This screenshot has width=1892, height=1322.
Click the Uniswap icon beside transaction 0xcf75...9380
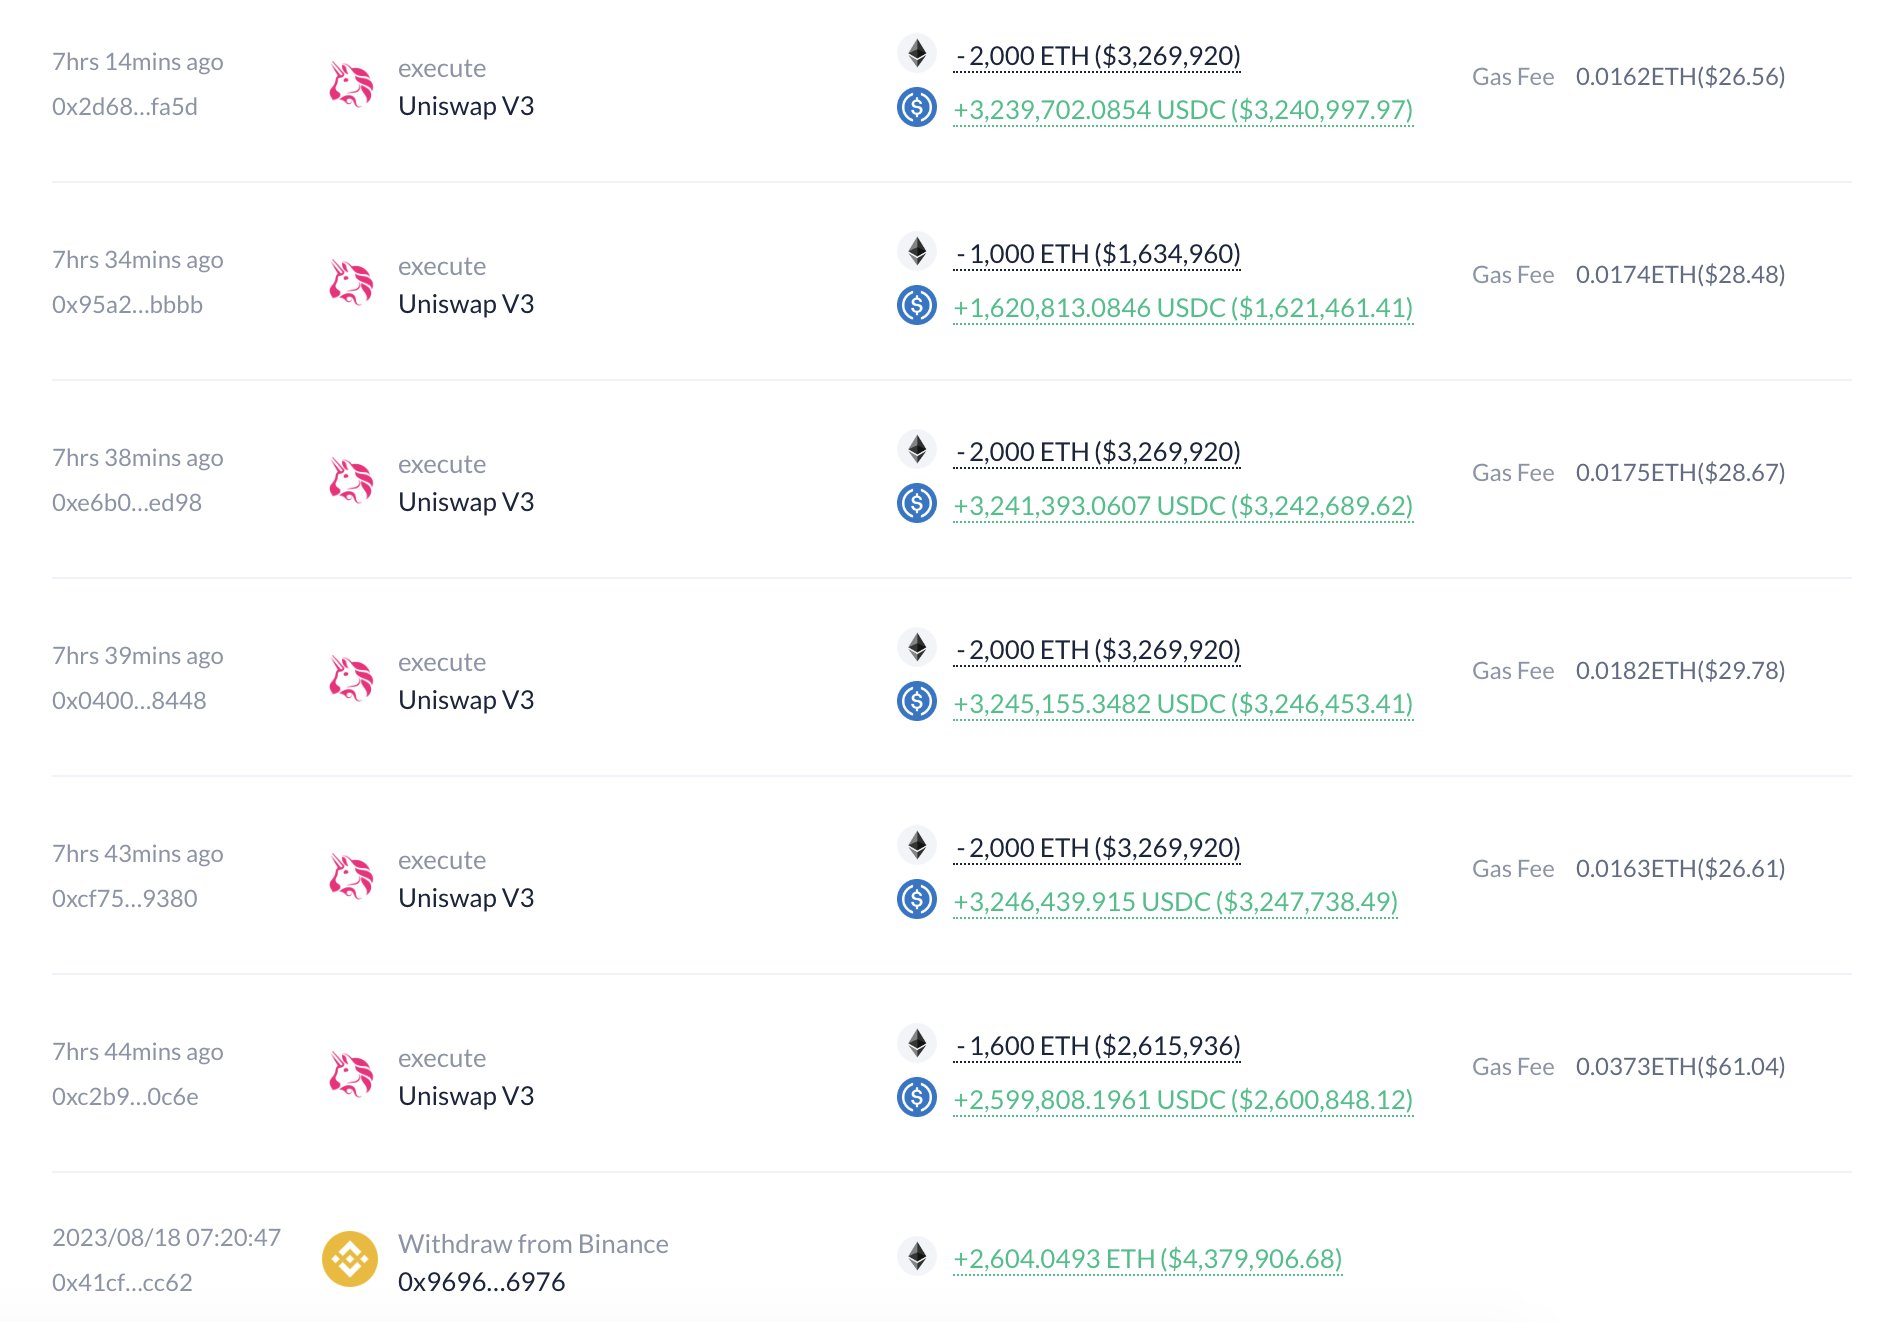pos(352,874)
